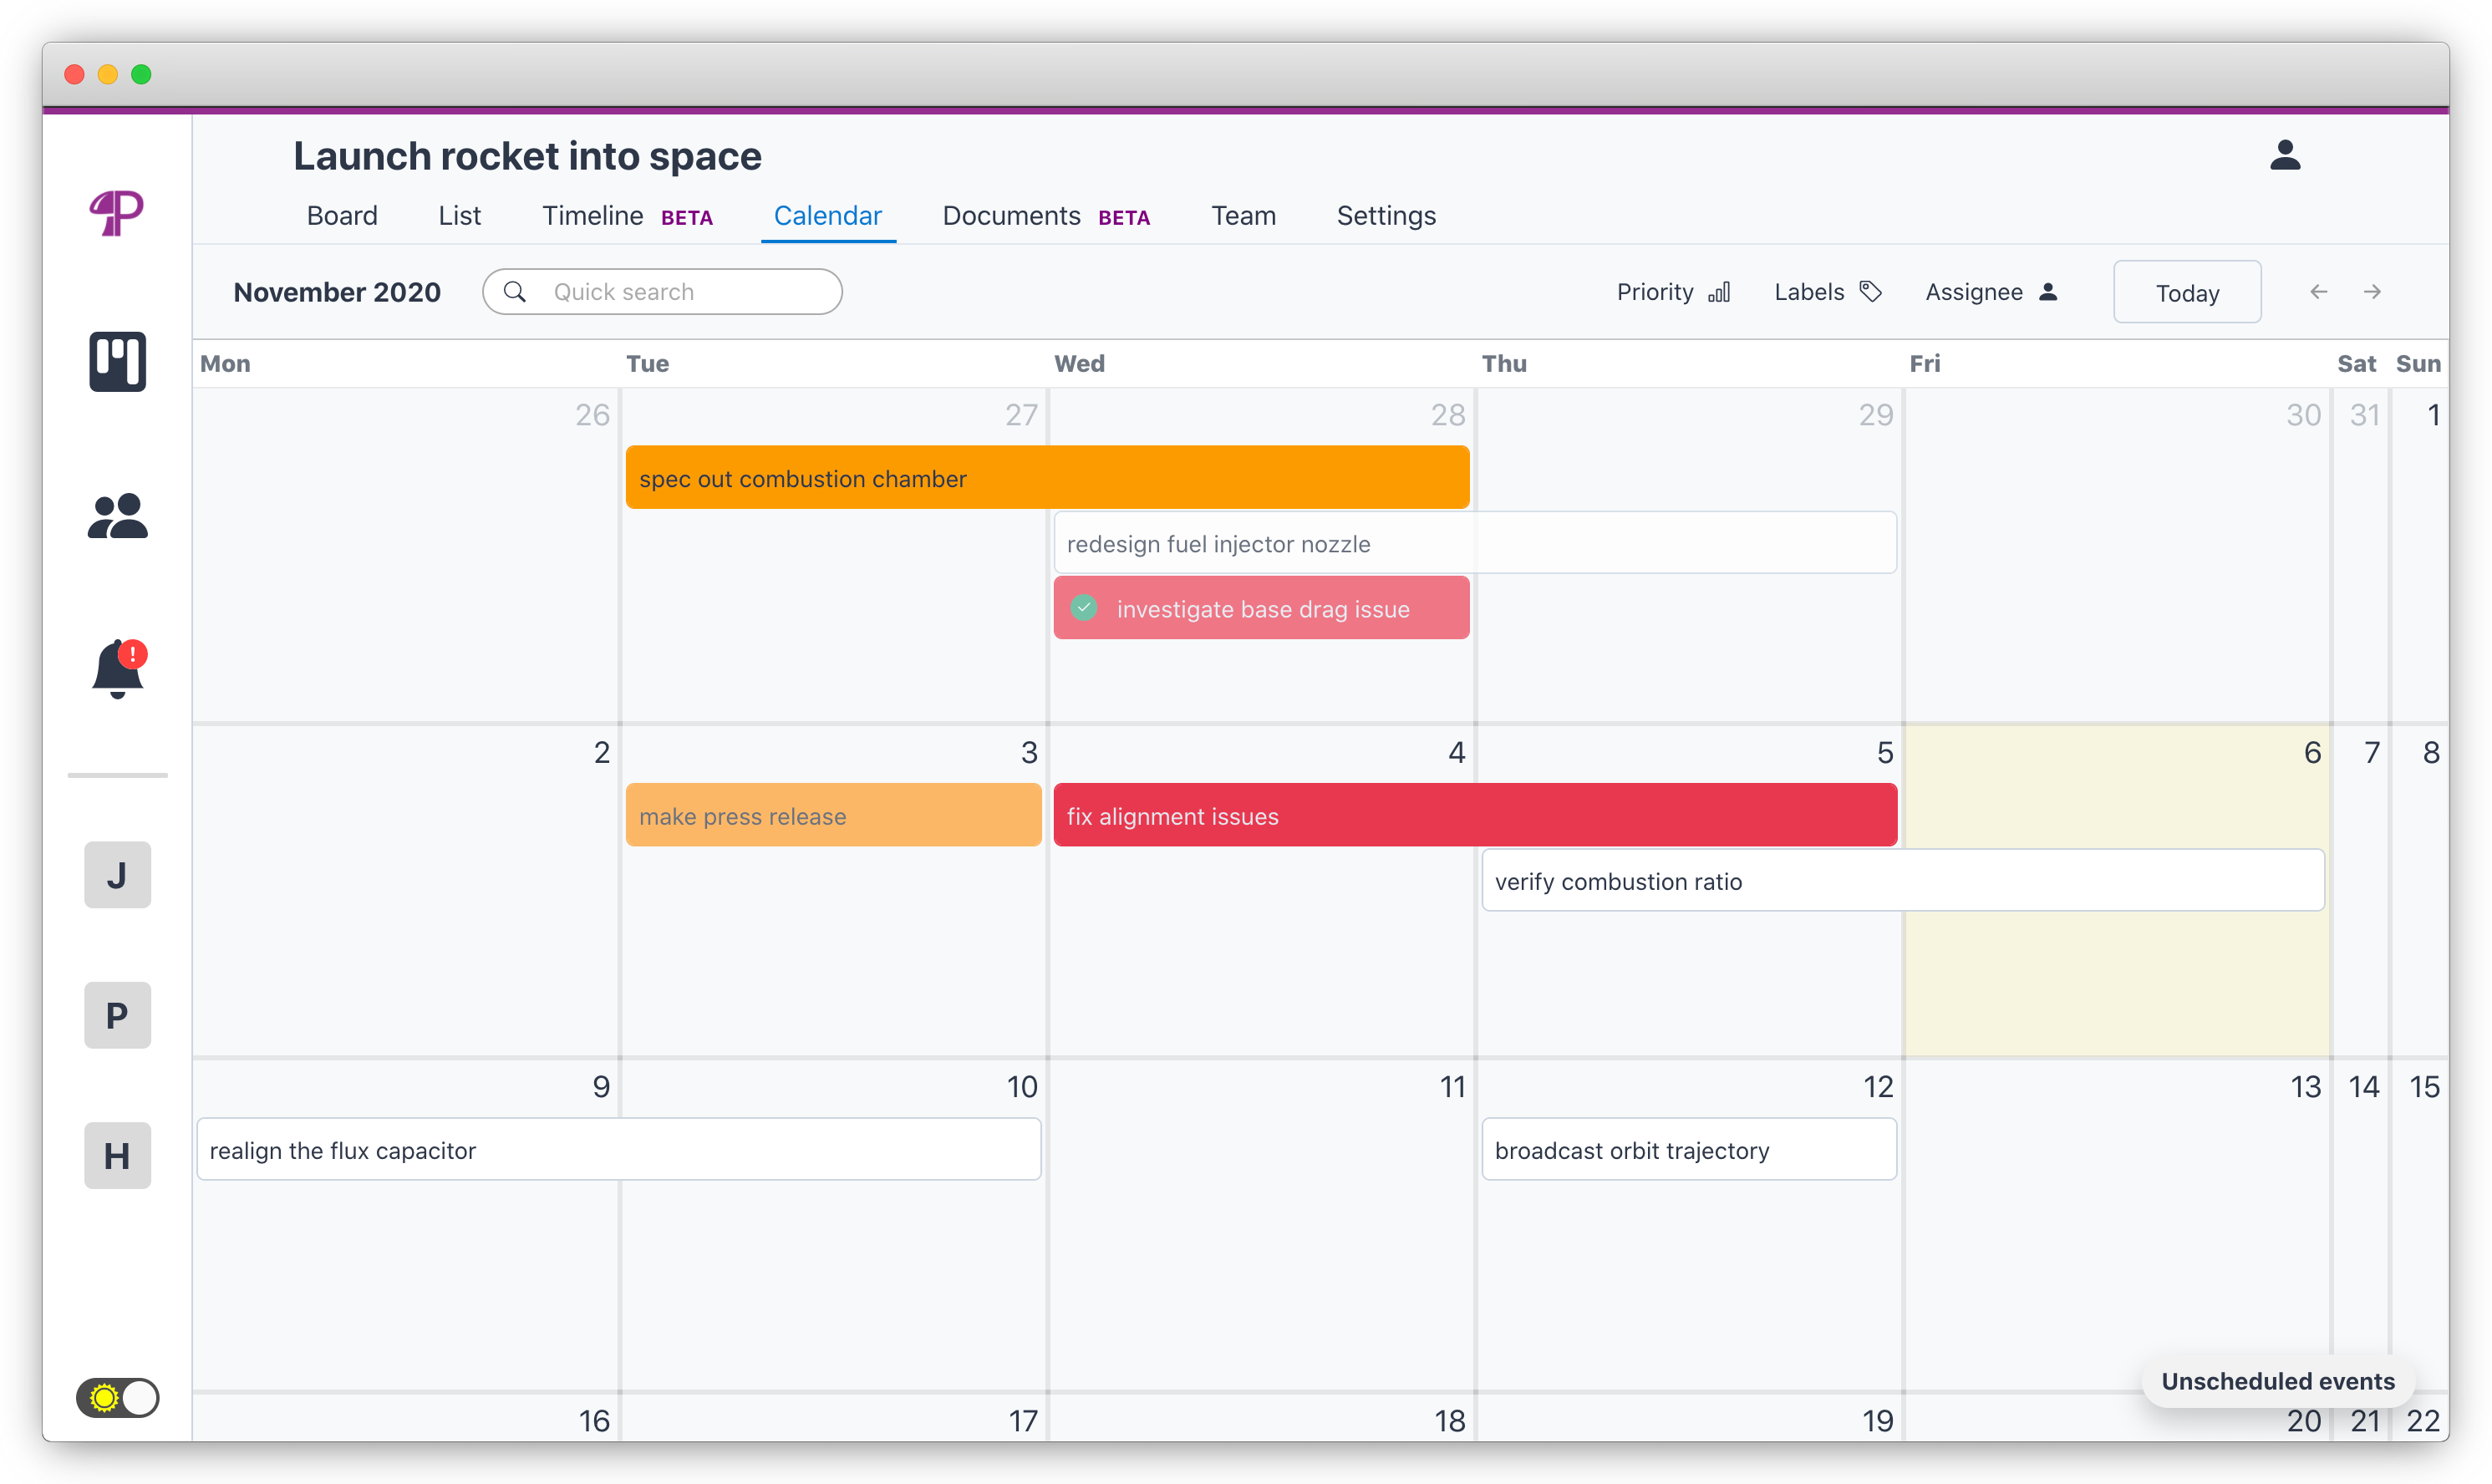
Task: Toggle the J avatar filter in sidebar
Action: [x=117, y=874]
